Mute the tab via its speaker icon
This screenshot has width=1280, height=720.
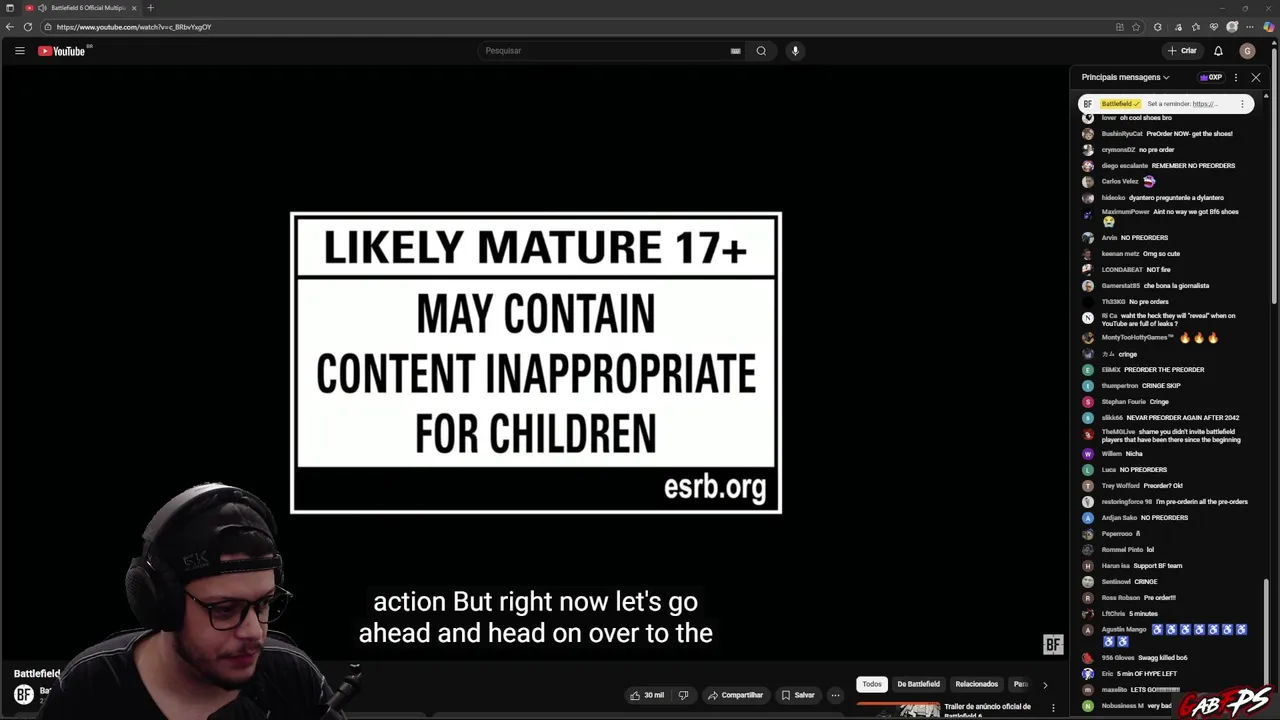[42, 8]
